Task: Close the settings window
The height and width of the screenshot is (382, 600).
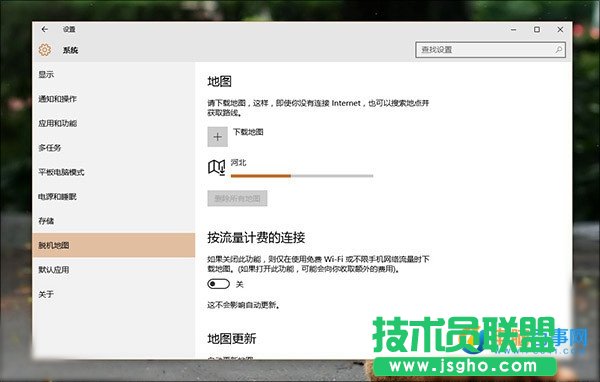Action: (560, 29)
